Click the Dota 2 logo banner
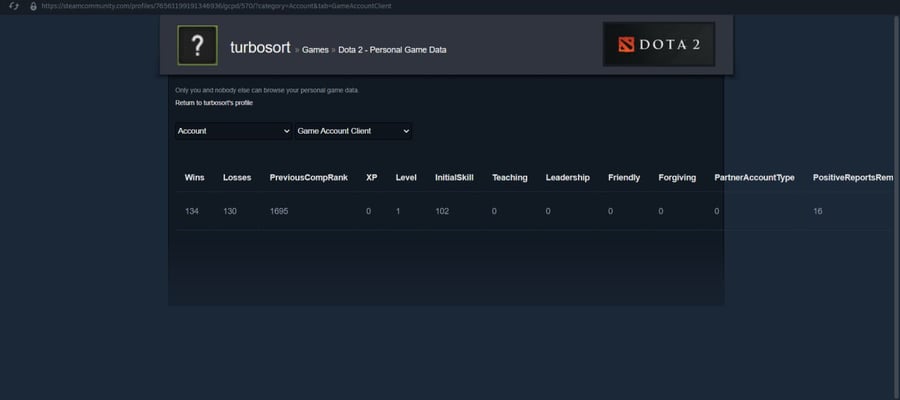This screenshot has height=400, width=900. [x=658, y=44]
